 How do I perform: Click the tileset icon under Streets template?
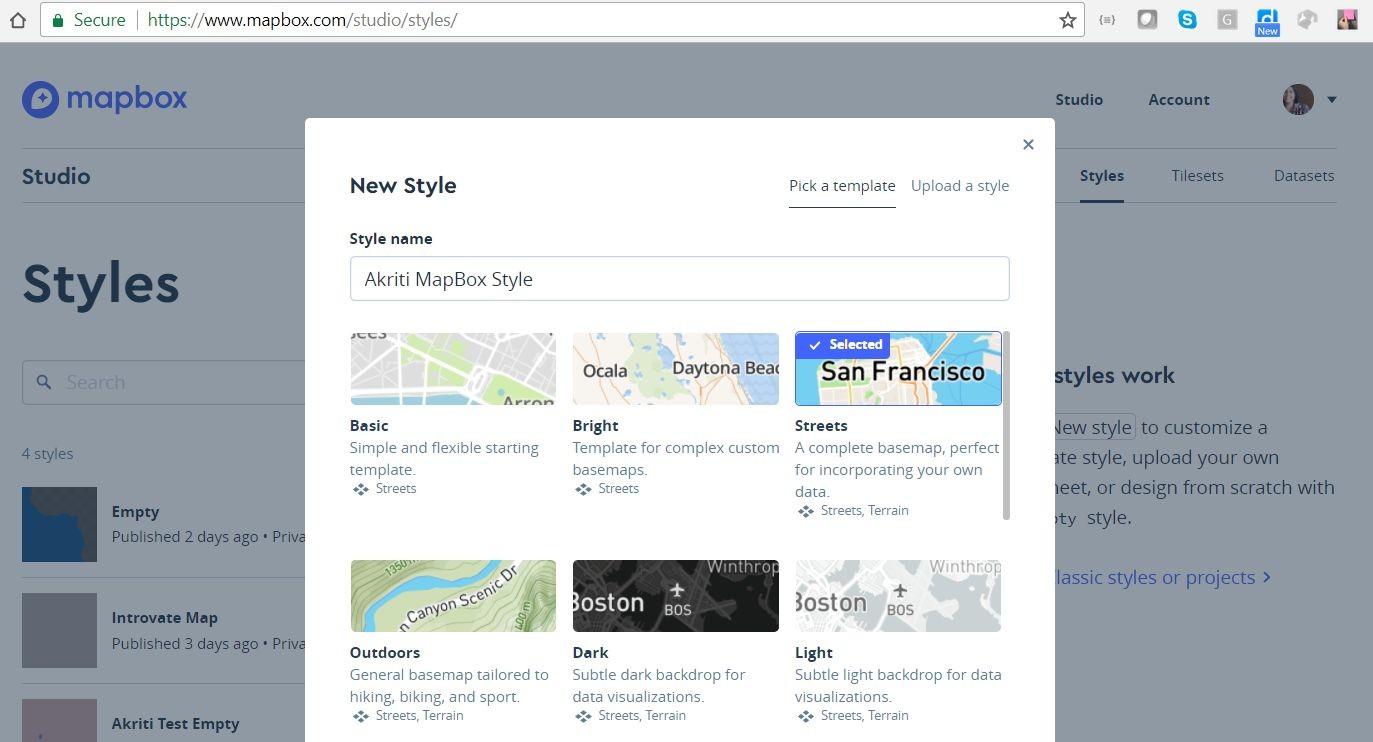click(x=806, y=511)
